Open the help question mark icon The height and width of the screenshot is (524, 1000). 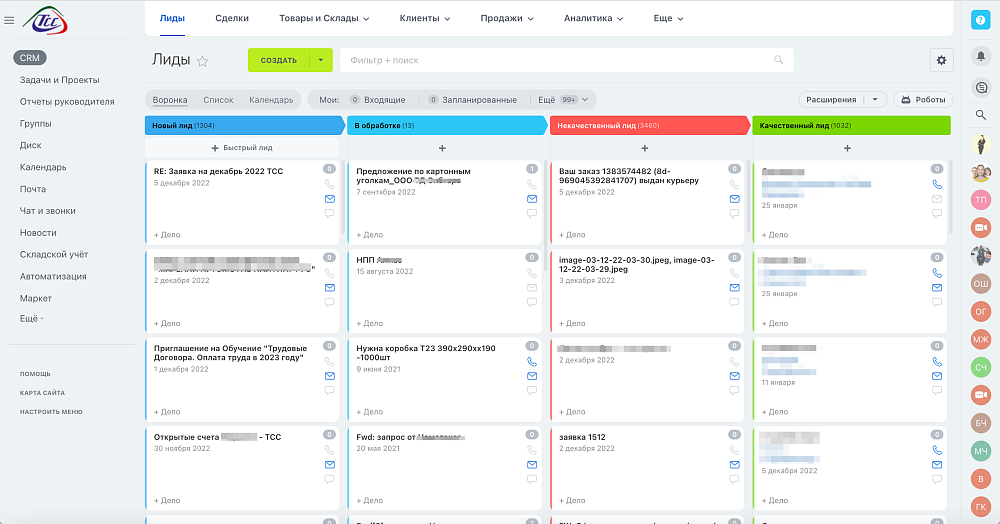980,20
